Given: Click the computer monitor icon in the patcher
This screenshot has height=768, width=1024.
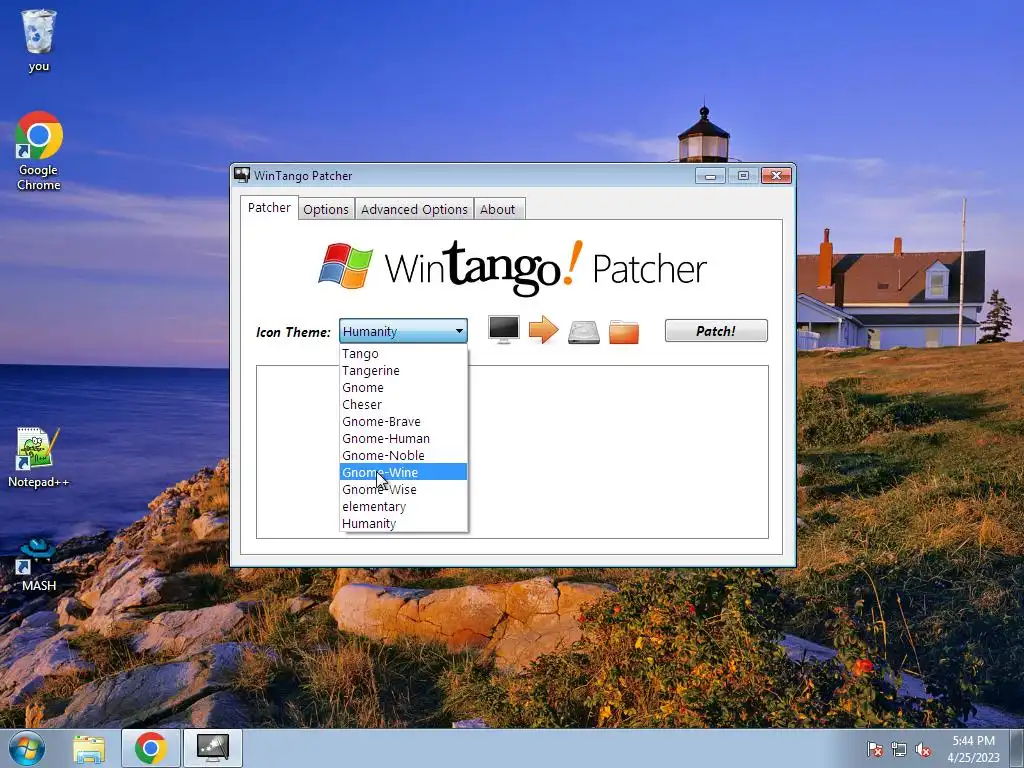Looking at the screenshot, I should pyautogui.click(x=504, y=330).
